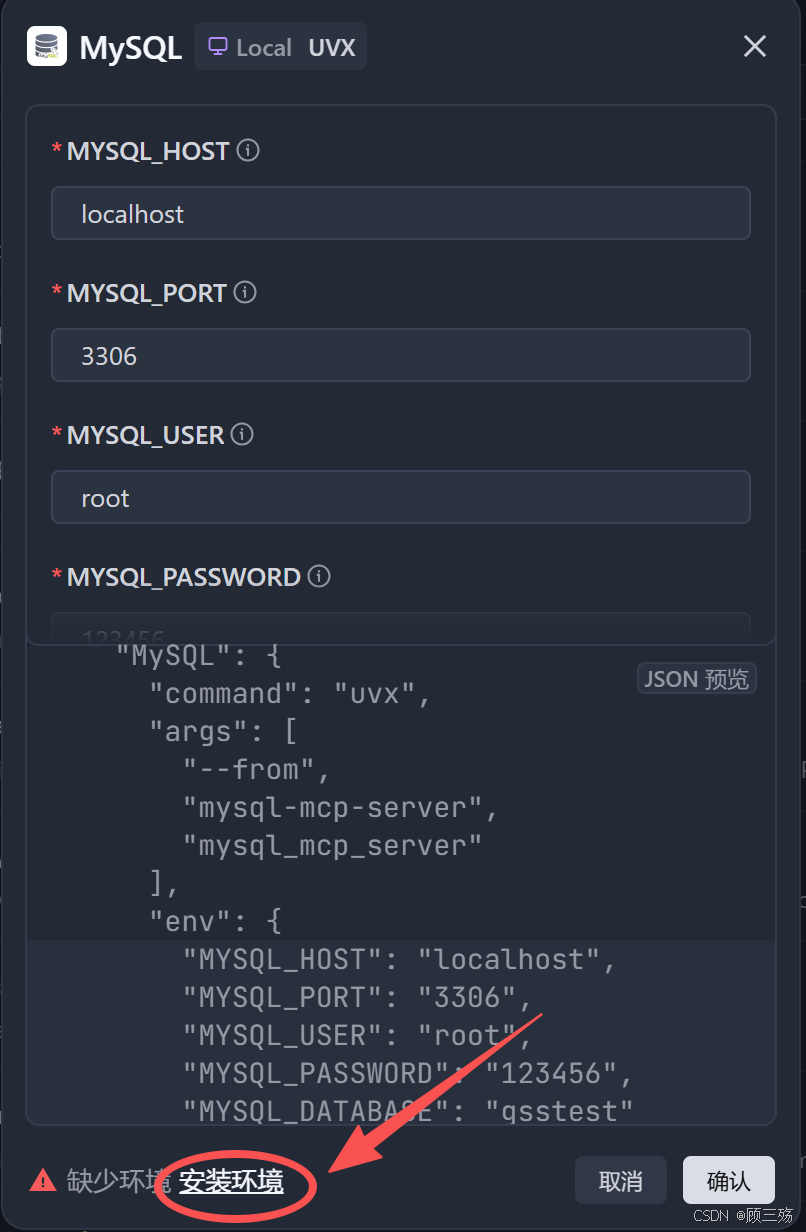Click the MYSQL_PORT field label

147,293
